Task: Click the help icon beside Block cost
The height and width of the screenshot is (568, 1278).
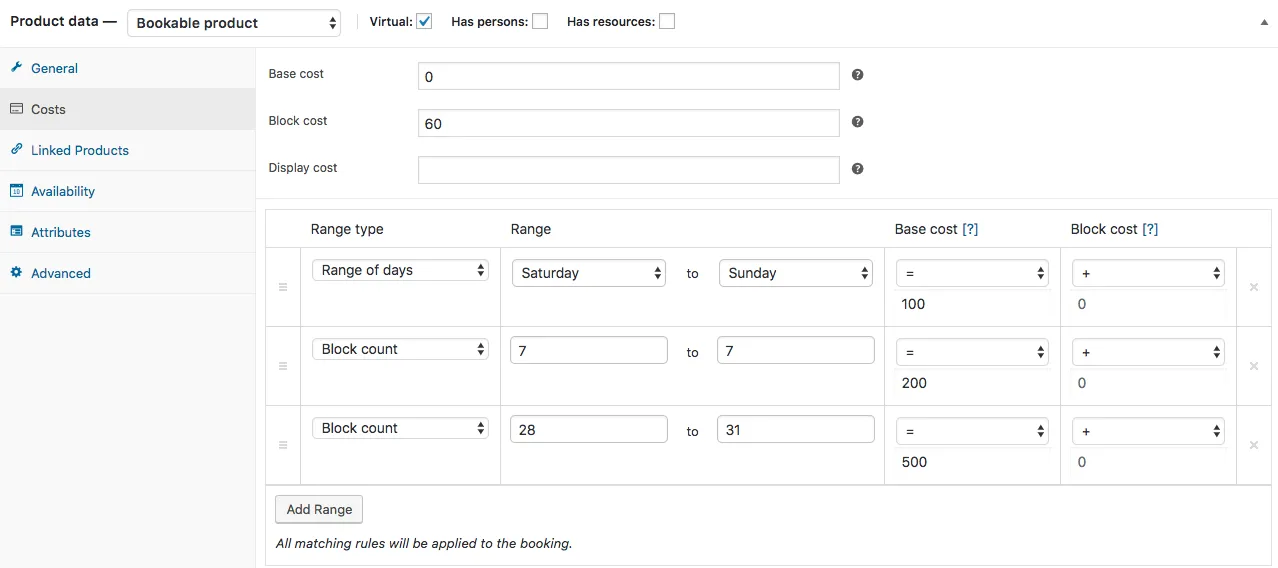Action: tap(857, 122)
